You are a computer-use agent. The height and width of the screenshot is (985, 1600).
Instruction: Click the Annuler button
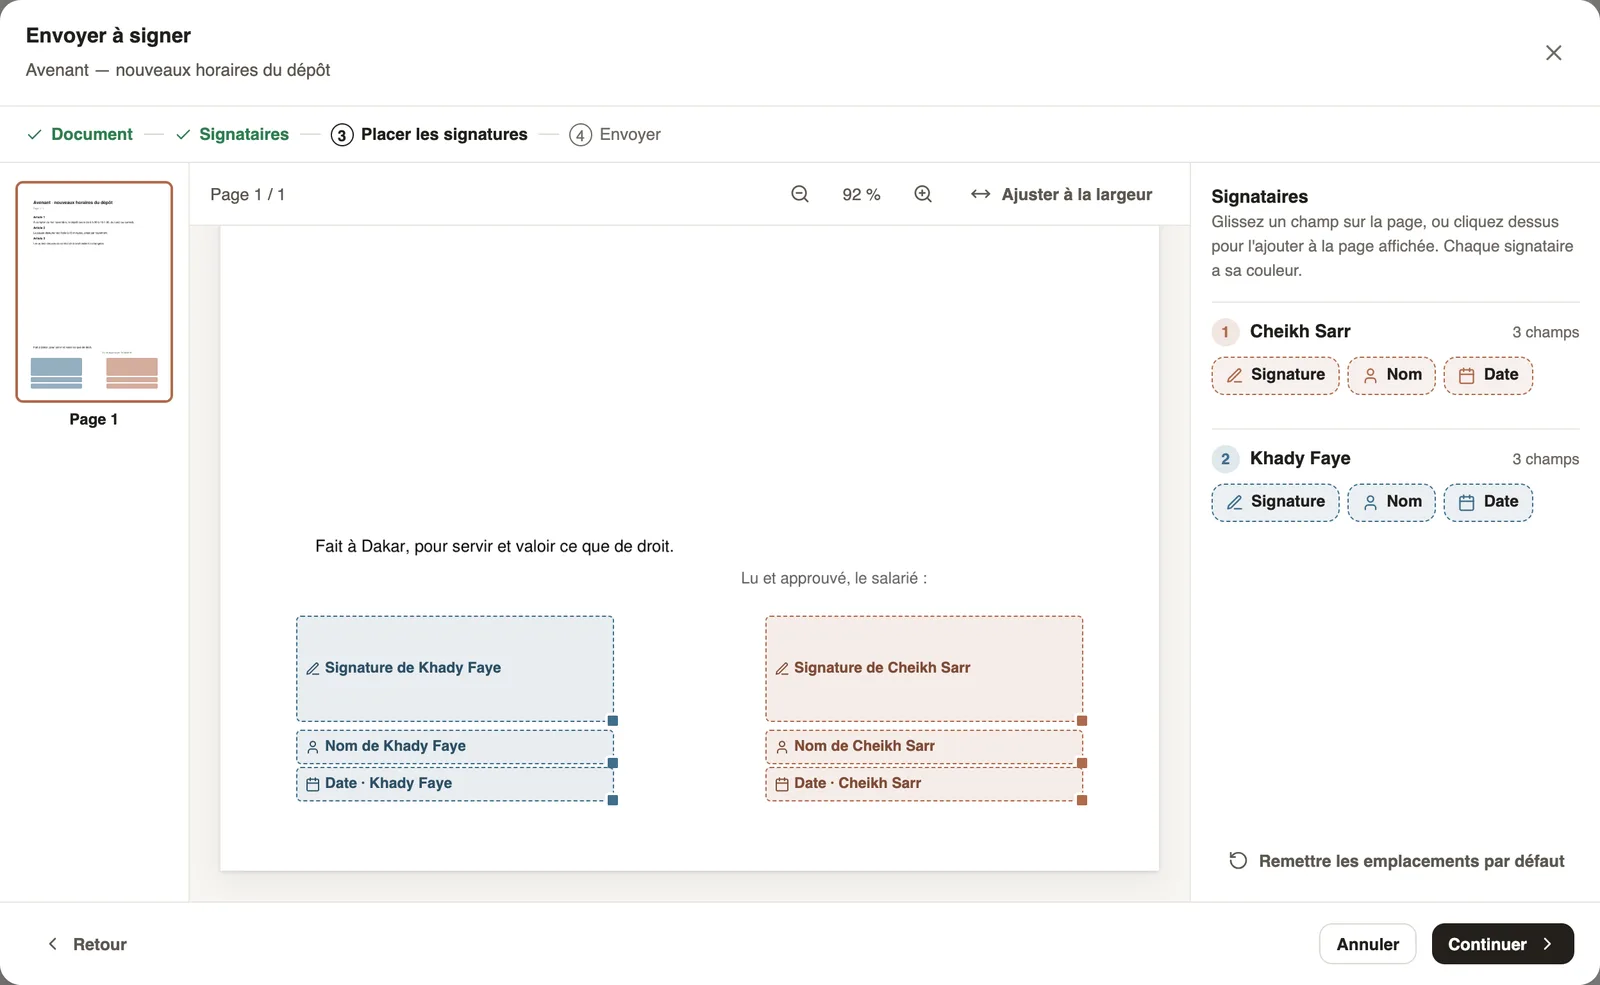pyautogui.click(x=1367, y=944)
